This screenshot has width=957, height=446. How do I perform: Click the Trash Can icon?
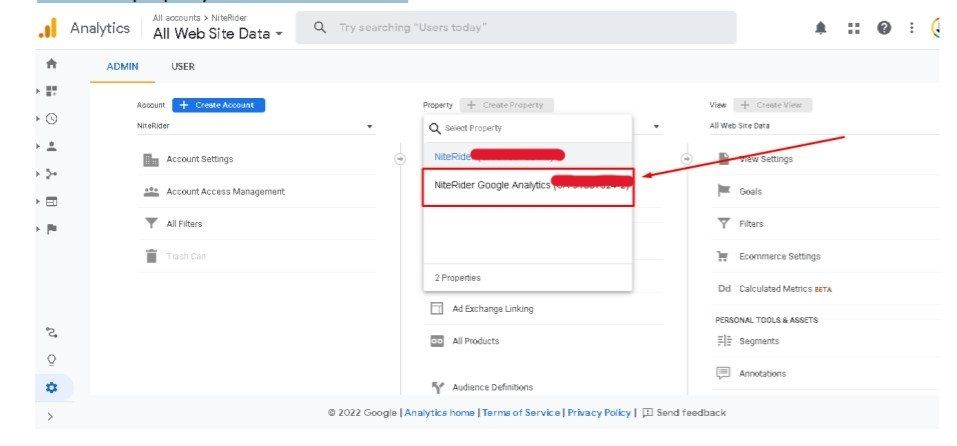point(151,256)
